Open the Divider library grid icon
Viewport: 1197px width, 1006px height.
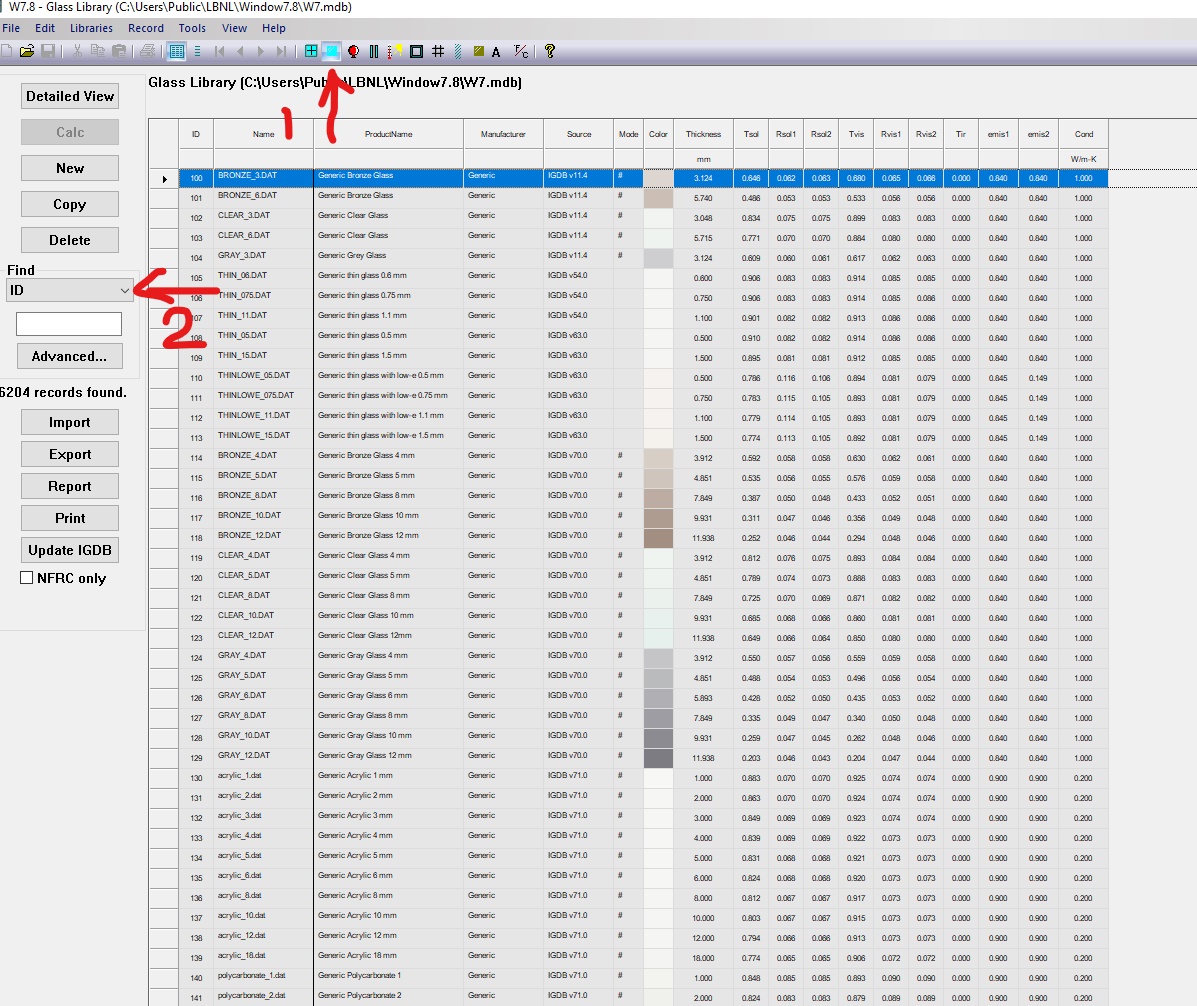437,51
